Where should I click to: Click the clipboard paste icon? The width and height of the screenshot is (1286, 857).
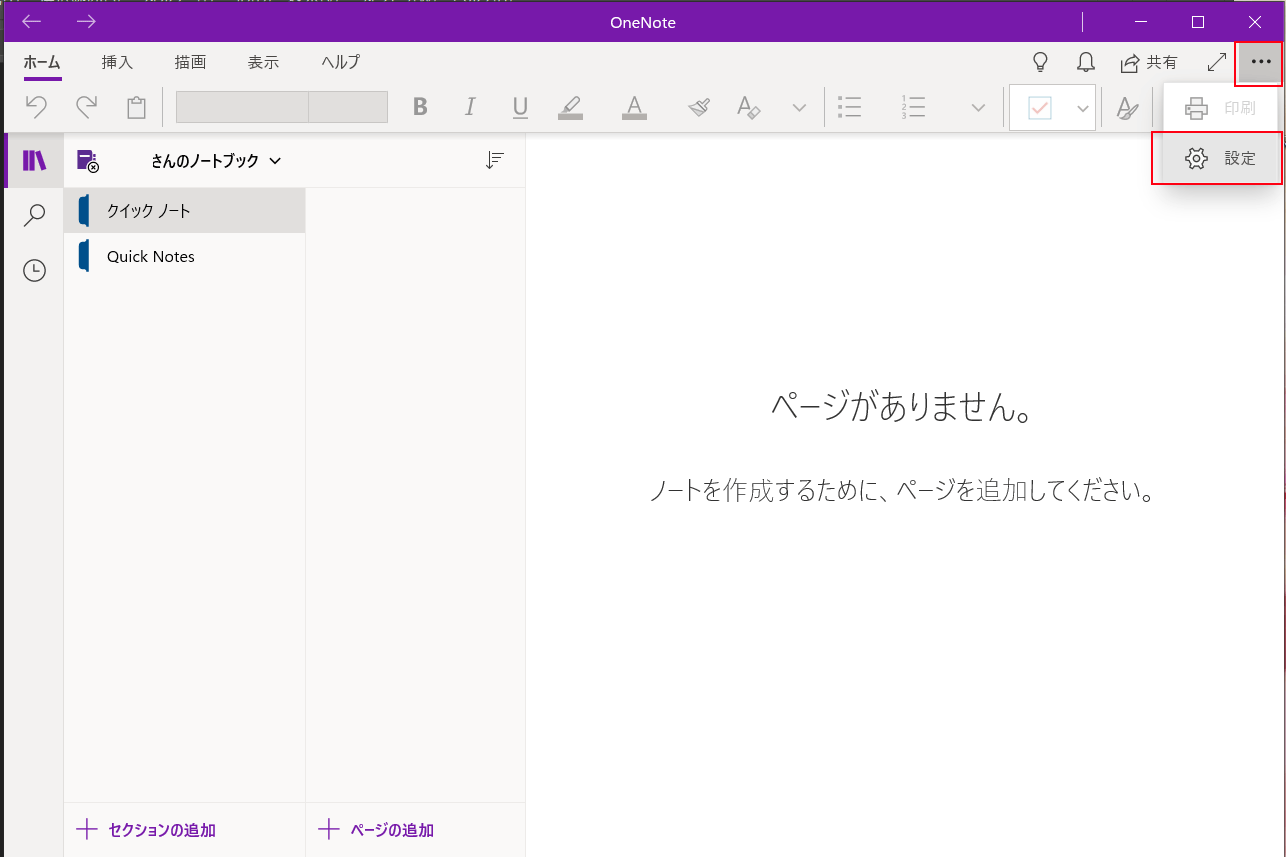click(136, 107)
